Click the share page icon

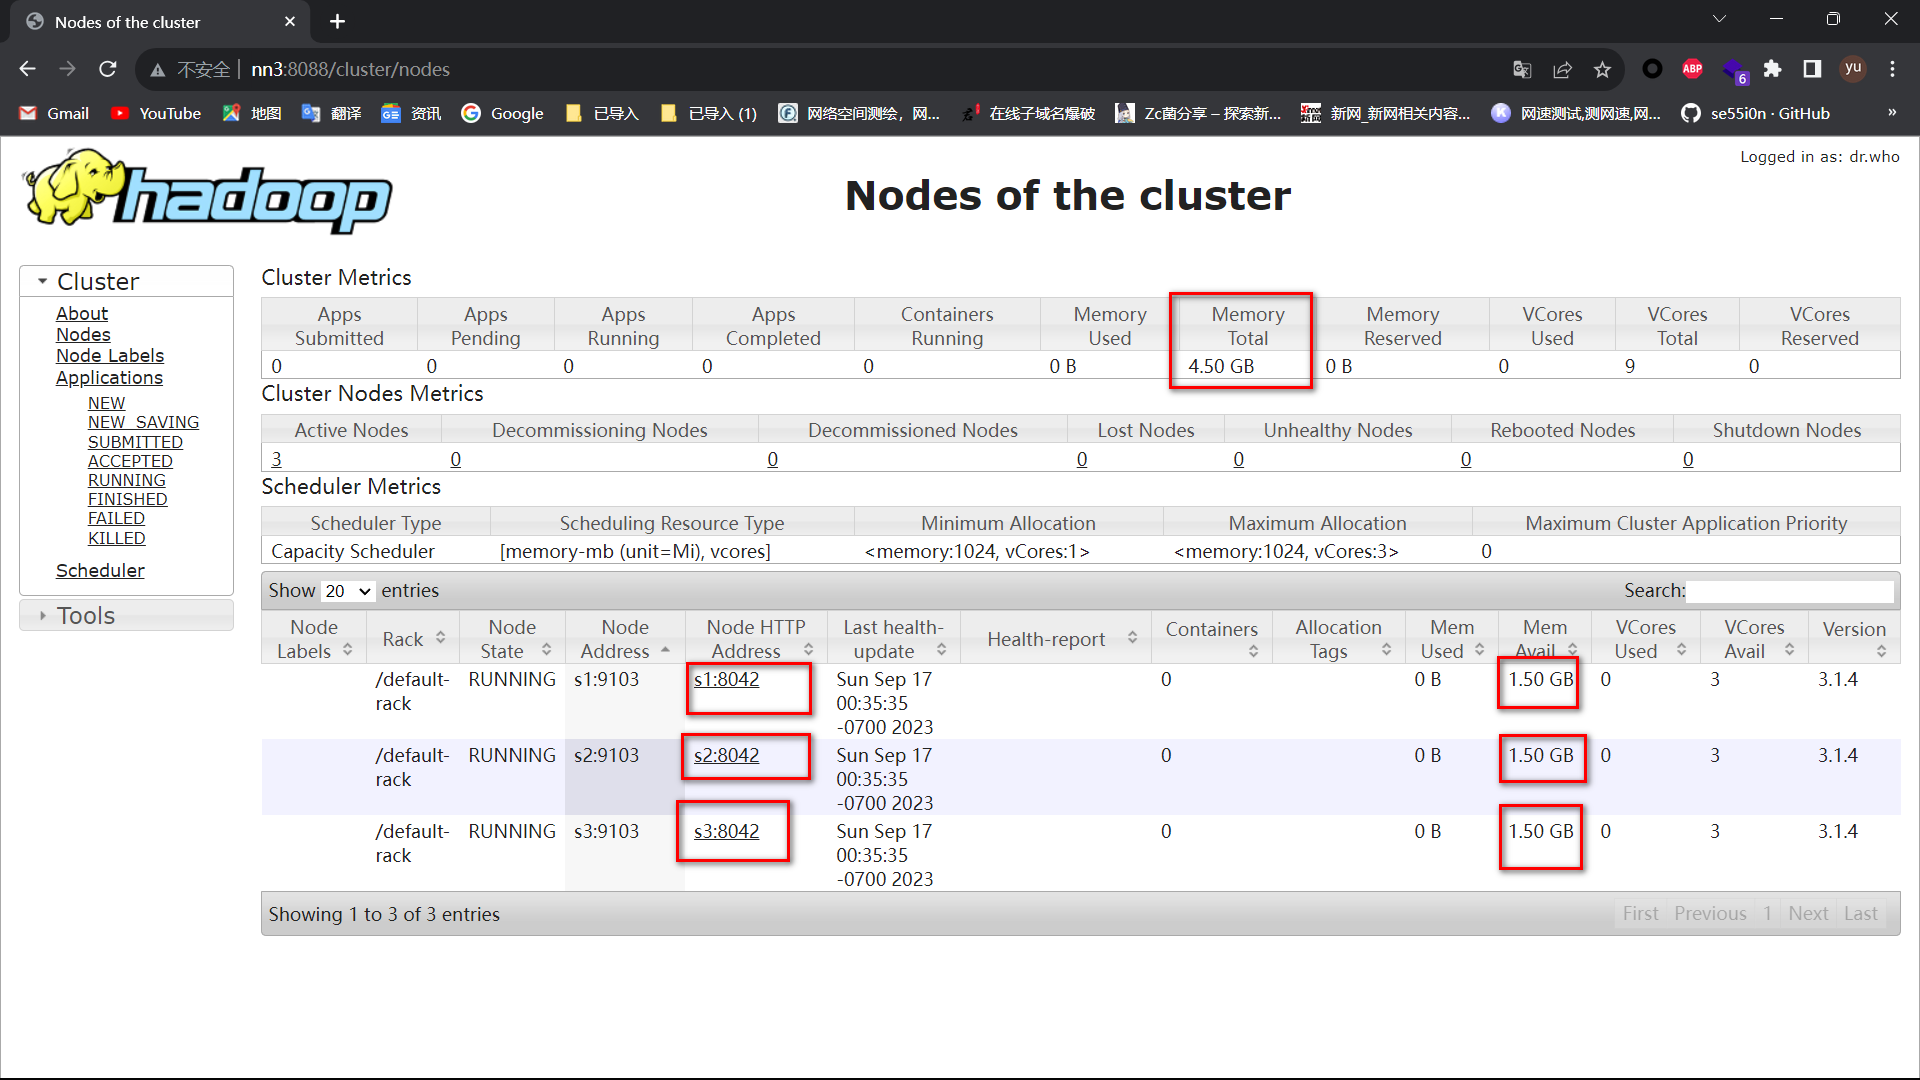tap(1562, 69)
